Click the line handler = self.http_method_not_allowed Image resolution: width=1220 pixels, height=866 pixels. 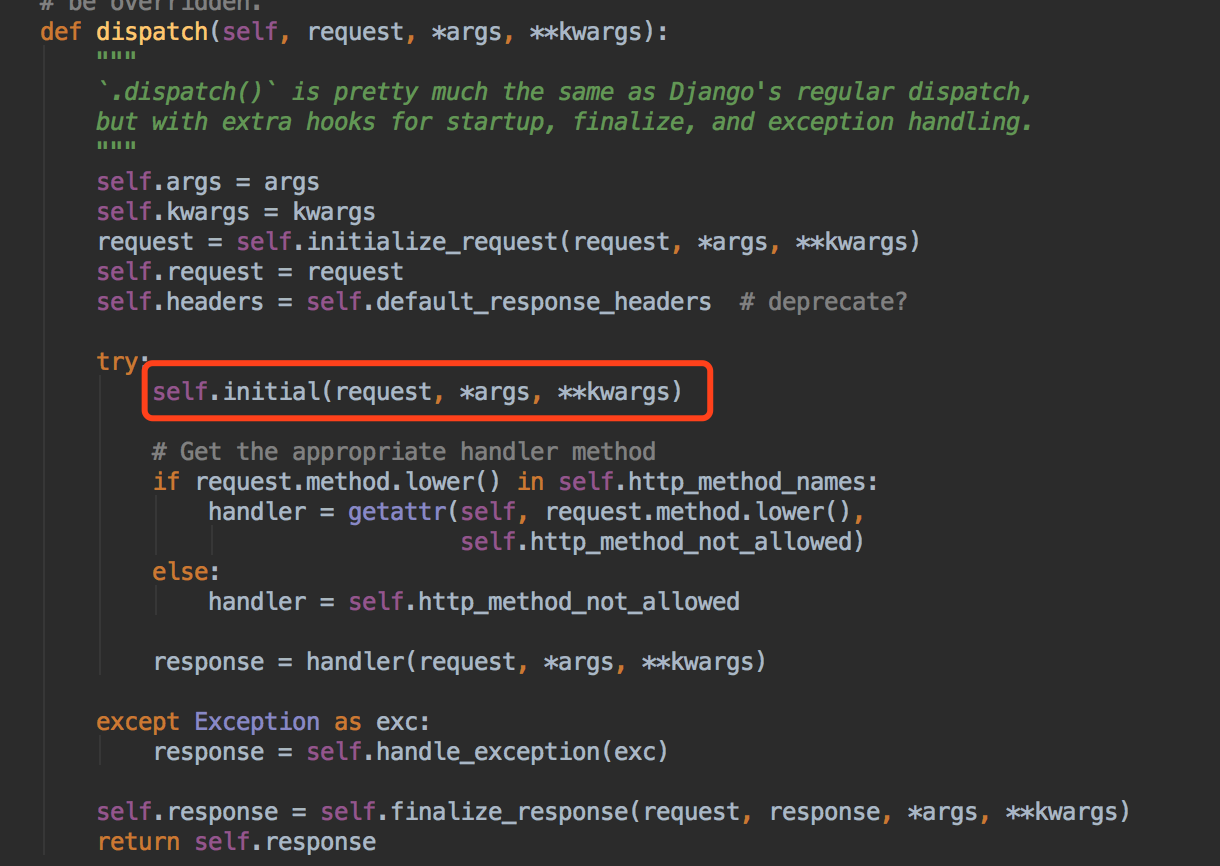pyautogui.click(x=474, y=602)
